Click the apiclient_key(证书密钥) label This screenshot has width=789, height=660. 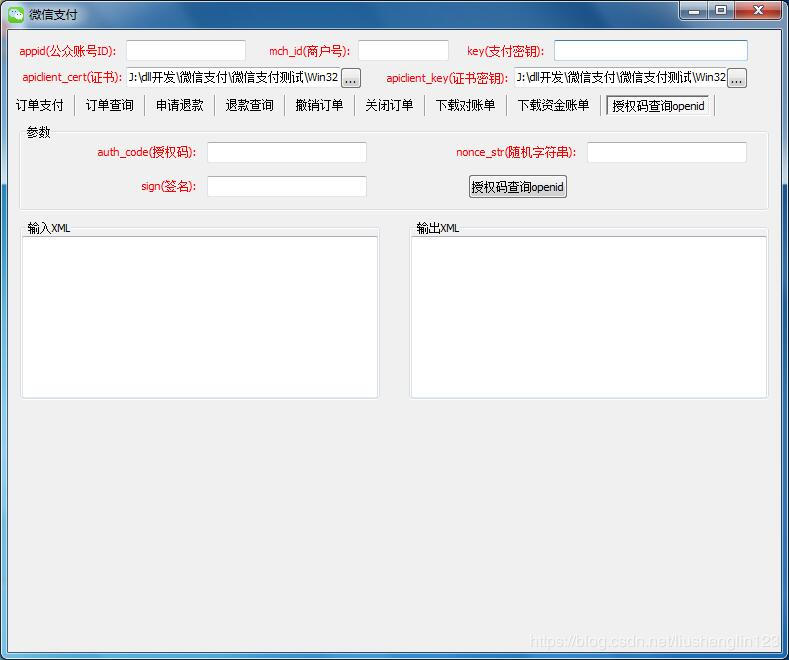click(447, 78)
